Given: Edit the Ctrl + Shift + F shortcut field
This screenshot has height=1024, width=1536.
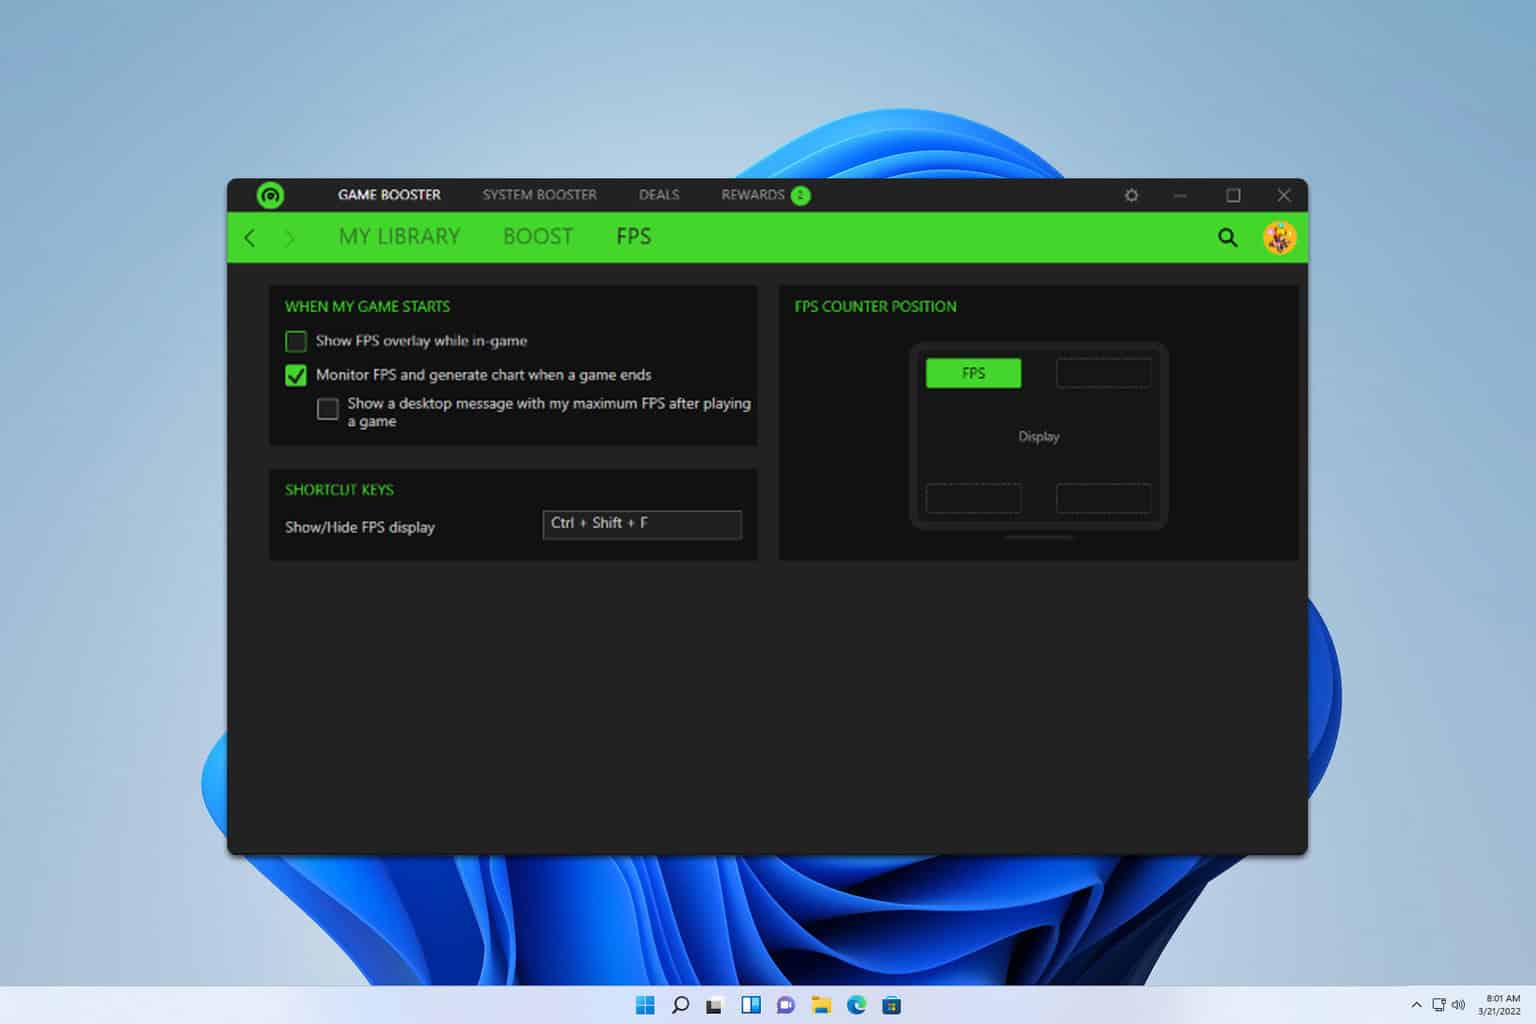Looking at the screenshot, I should [x=642, y=524].
